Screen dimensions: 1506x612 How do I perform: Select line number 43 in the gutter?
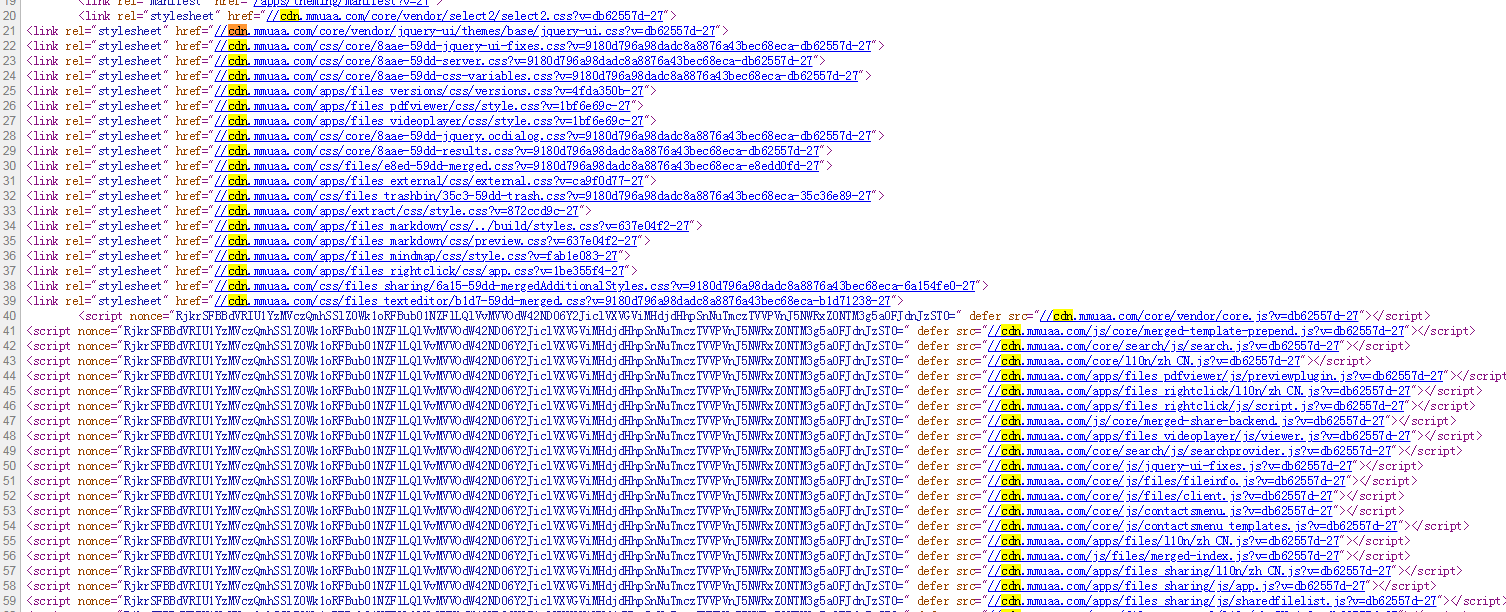pos(11,361)
